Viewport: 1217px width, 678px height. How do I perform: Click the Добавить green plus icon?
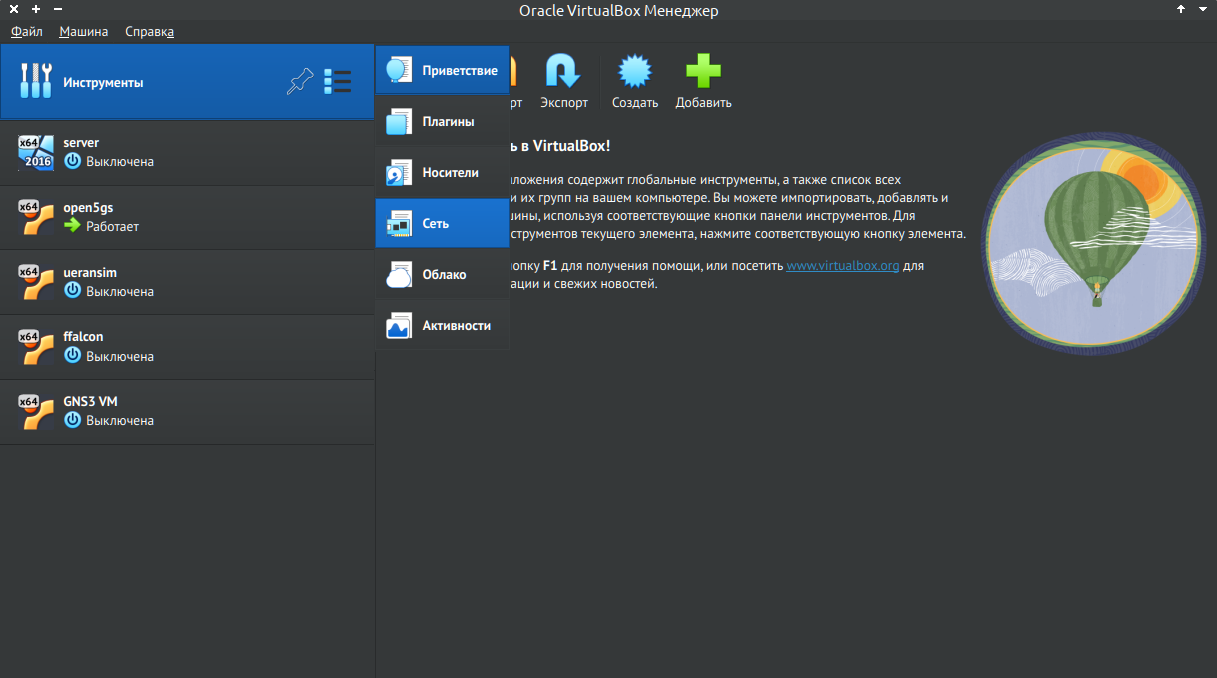[x=703, y=72]
